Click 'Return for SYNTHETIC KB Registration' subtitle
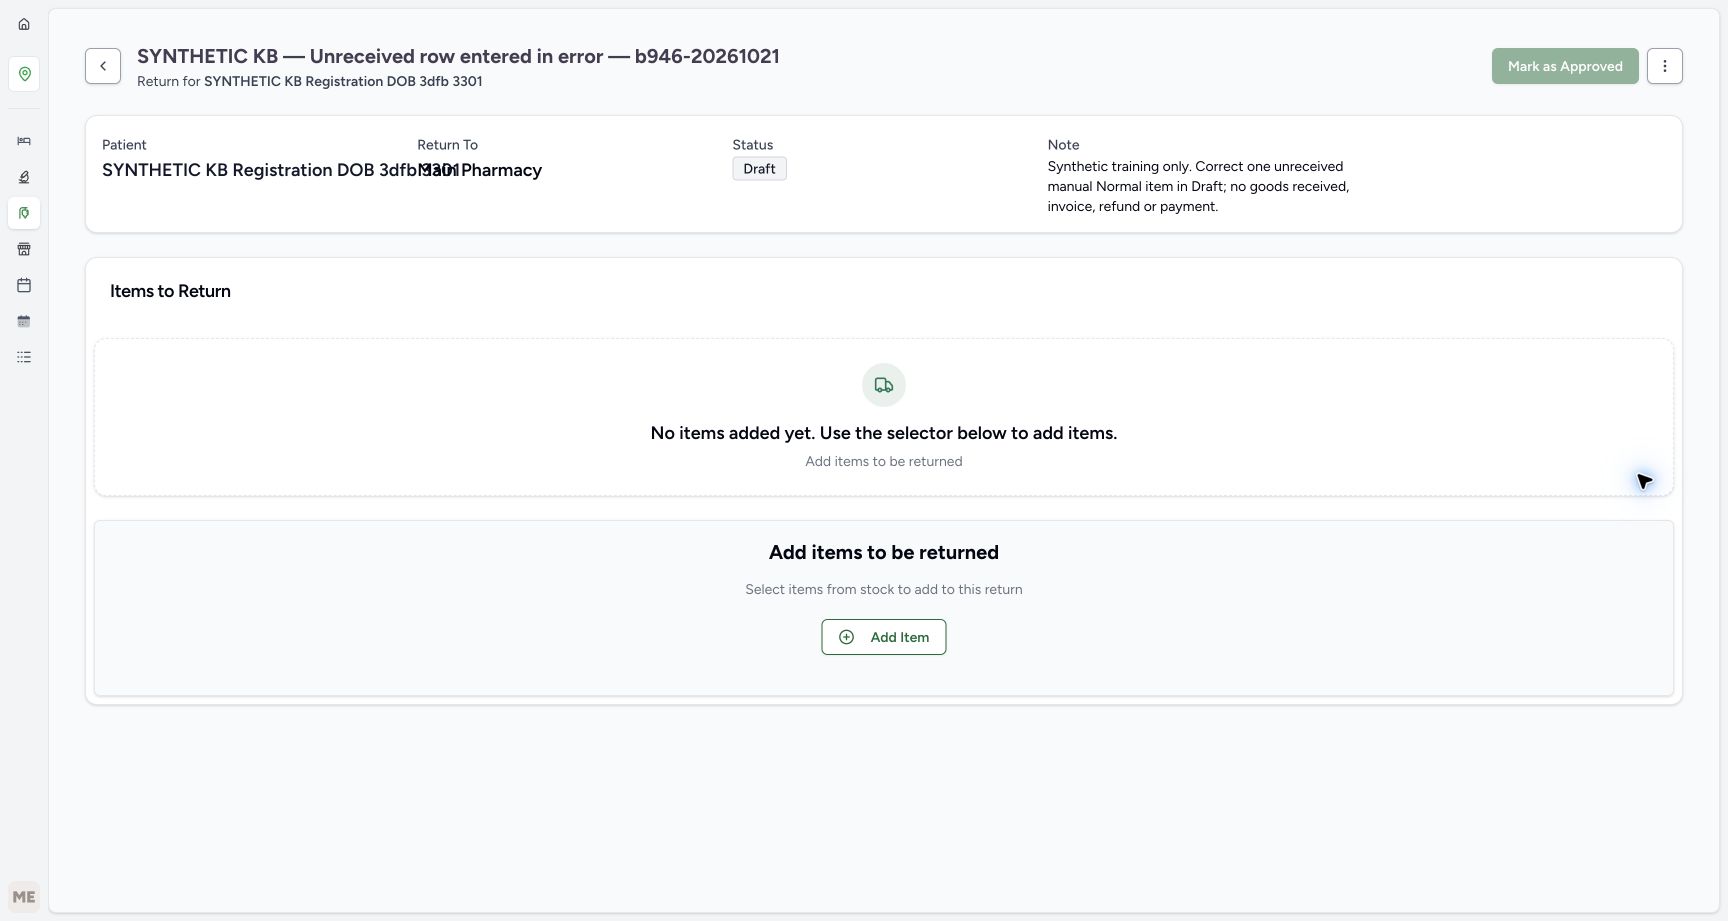The image size is (1728, 921). (x=310, y=81)
